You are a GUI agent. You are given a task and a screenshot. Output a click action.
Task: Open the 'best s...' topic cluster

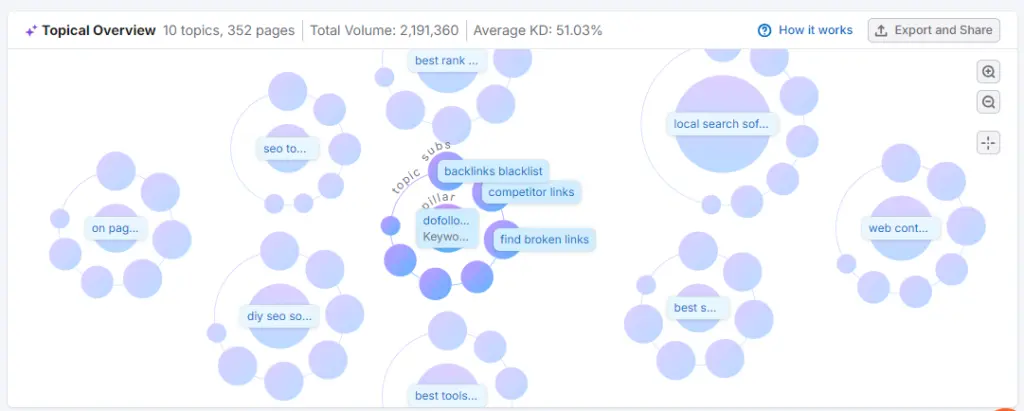tap(696, 308)
